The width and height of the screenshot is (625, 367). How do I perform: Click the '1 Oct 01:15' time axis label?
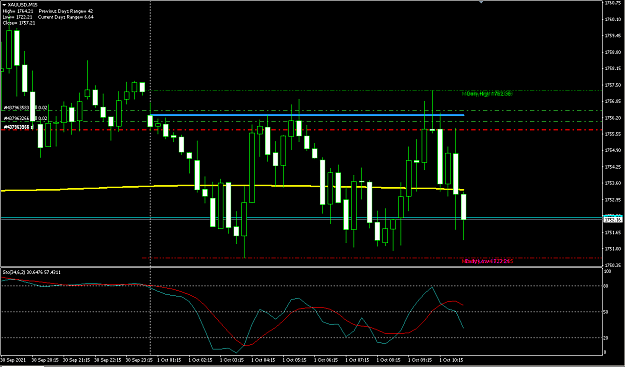coord(169,360)
